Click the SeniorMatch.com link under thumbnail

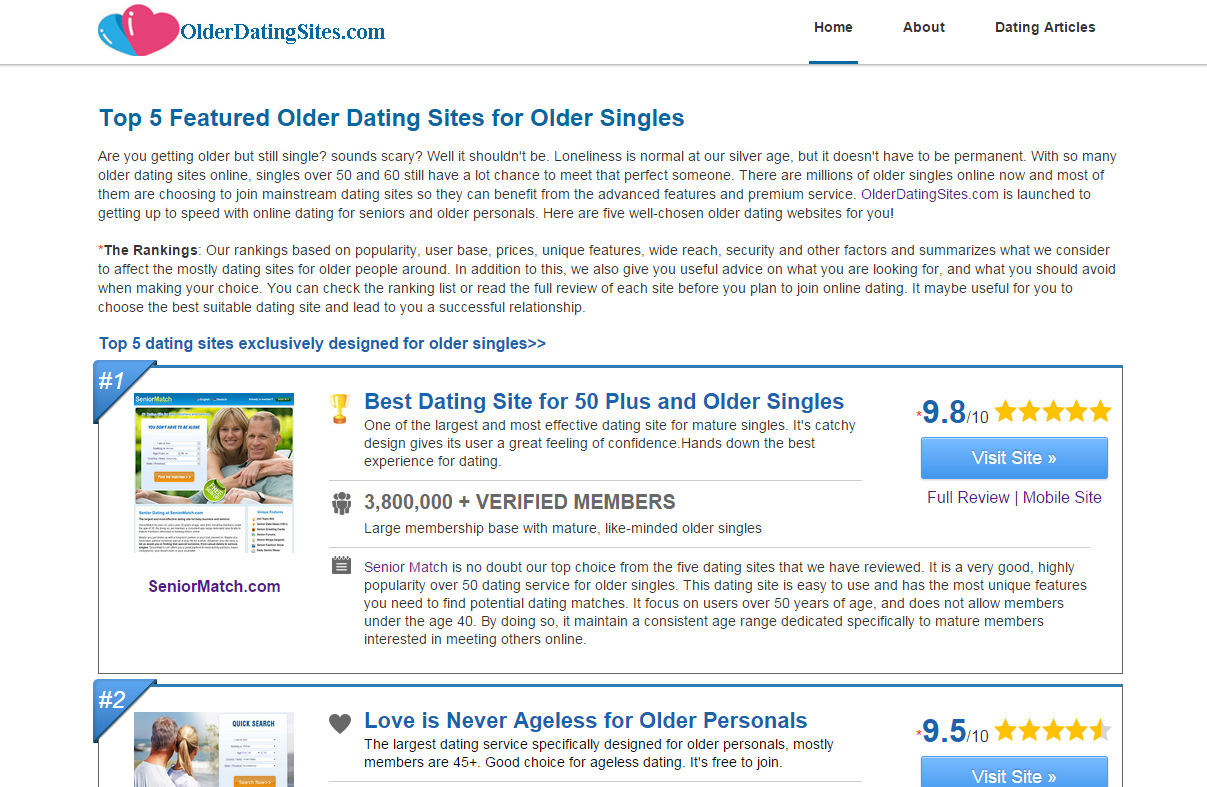(214, 586)
